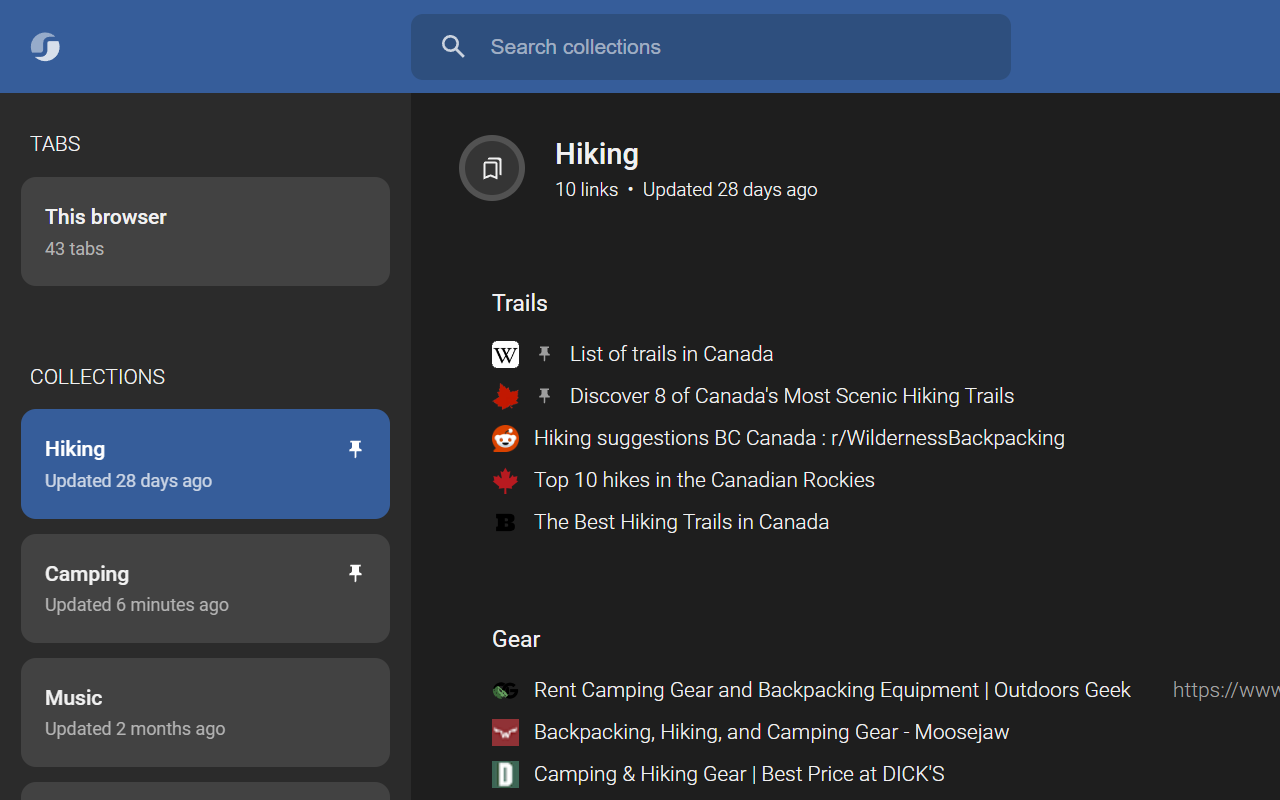
Task: Open the Hiking collection cover icon
Action: [x=491, y=168]
